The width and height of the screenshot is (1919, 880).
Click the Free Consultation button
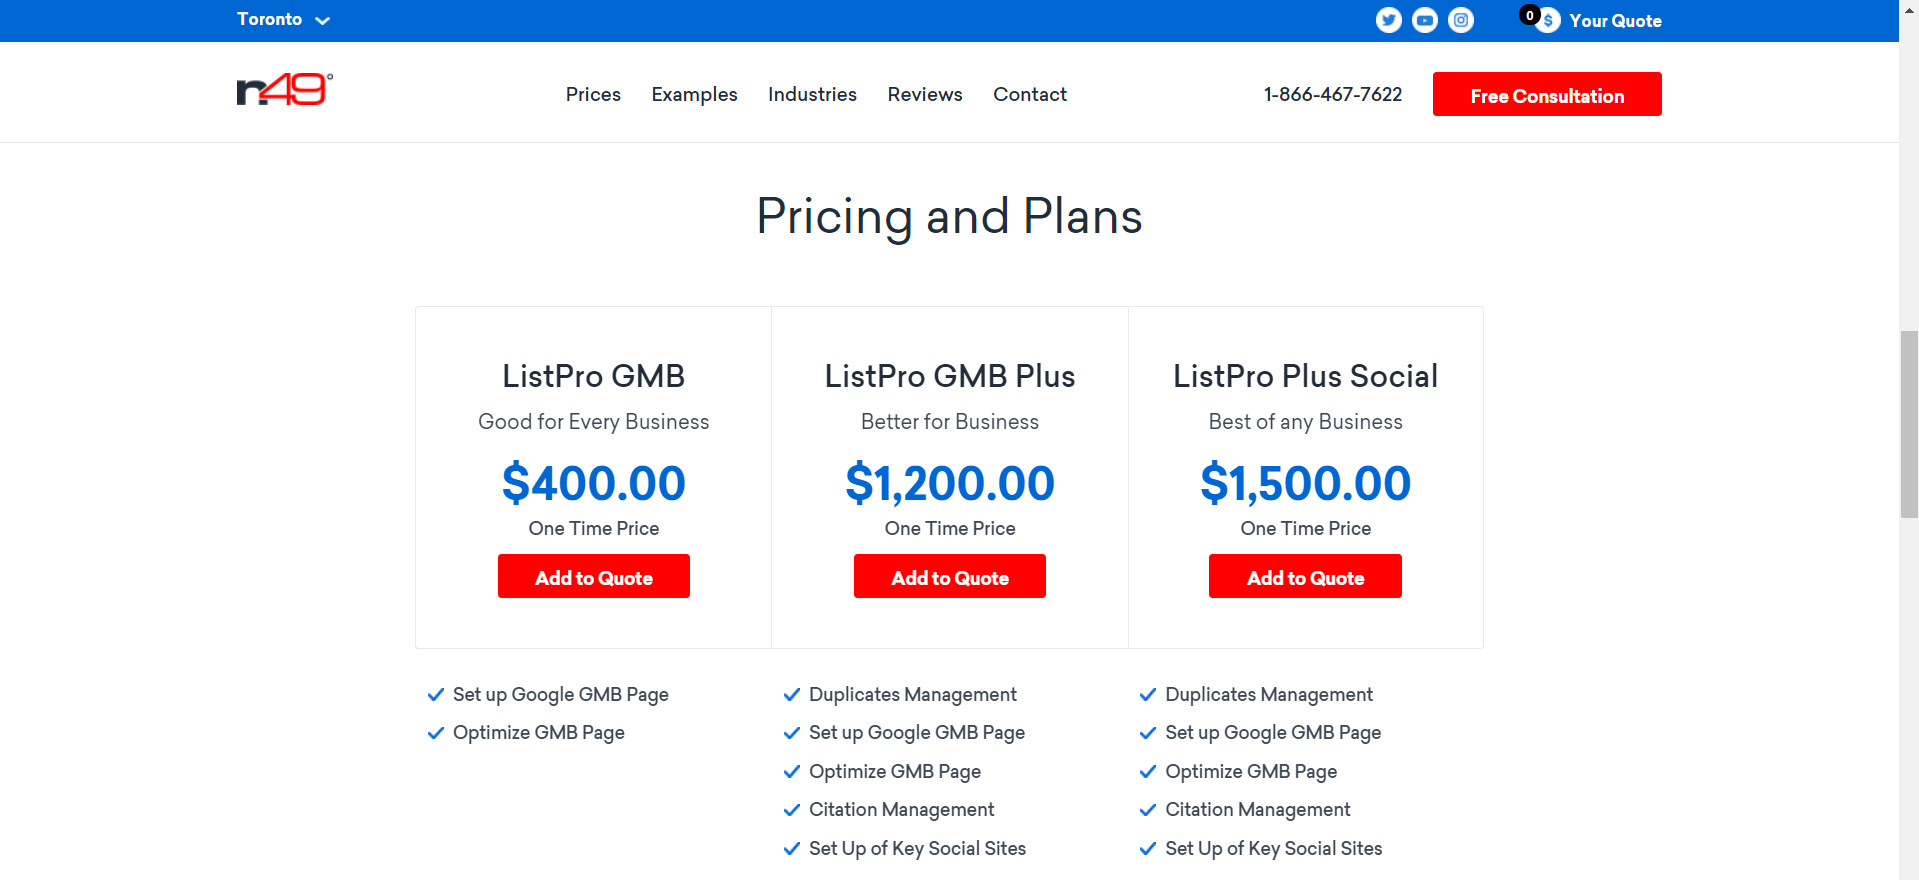(x=1547, y=94)
